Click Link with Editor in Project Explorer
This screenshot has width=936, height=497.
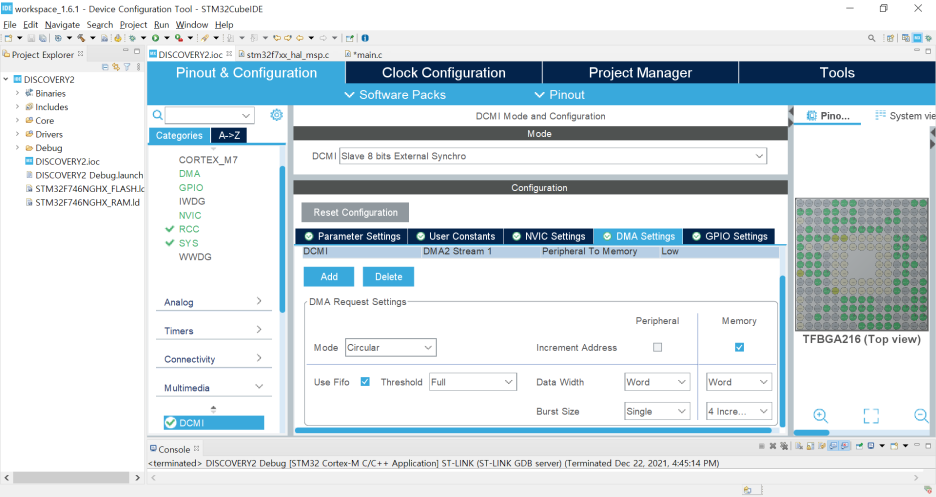point(116,67)
